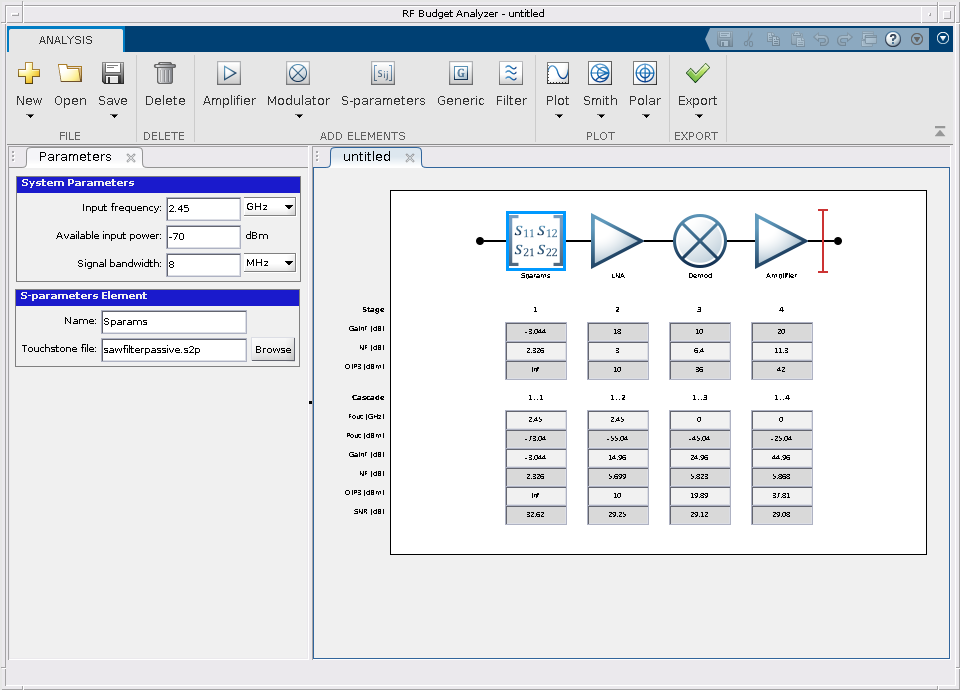Select the Demod mixer block
Viewport: 960px width, 690px height.
699,241
